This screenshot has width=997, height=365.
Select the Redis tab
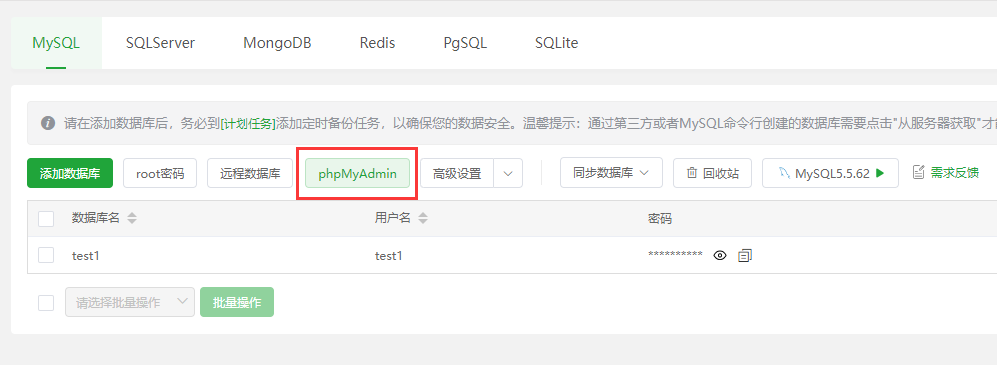point(377,43)
